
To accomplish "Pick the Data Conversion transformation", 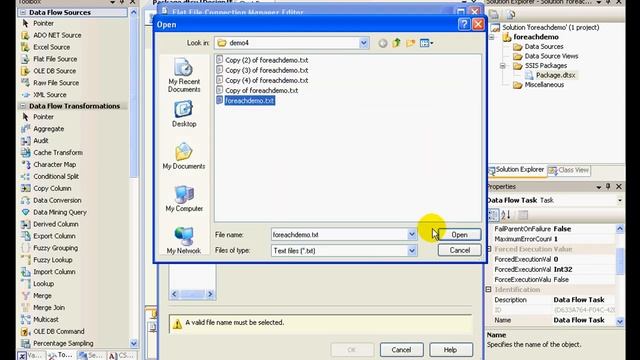I will [57, 200].
